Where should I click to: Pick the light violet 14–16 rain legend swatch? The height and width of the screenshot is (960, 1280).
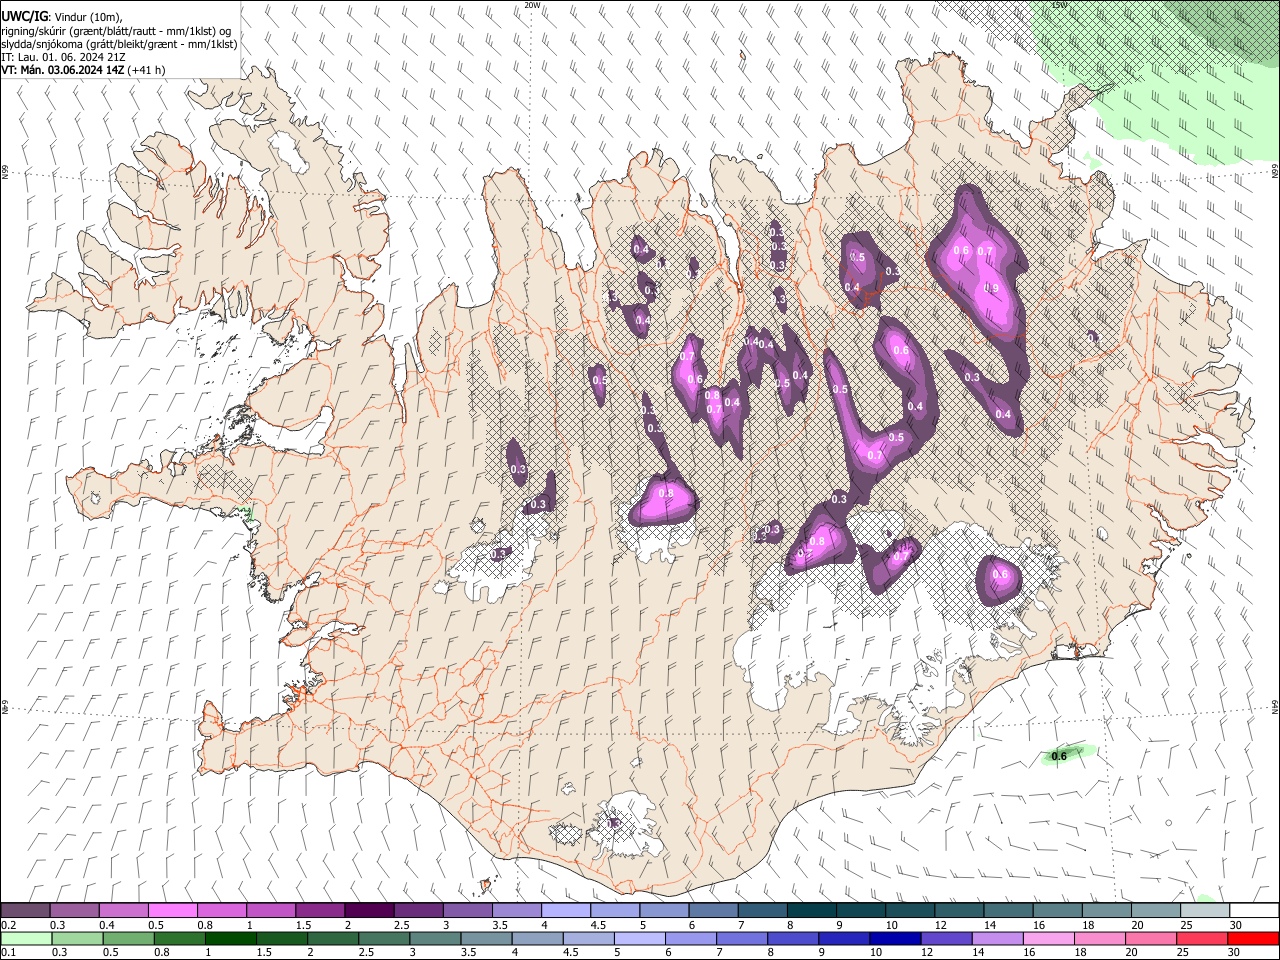tap(997, 938)
